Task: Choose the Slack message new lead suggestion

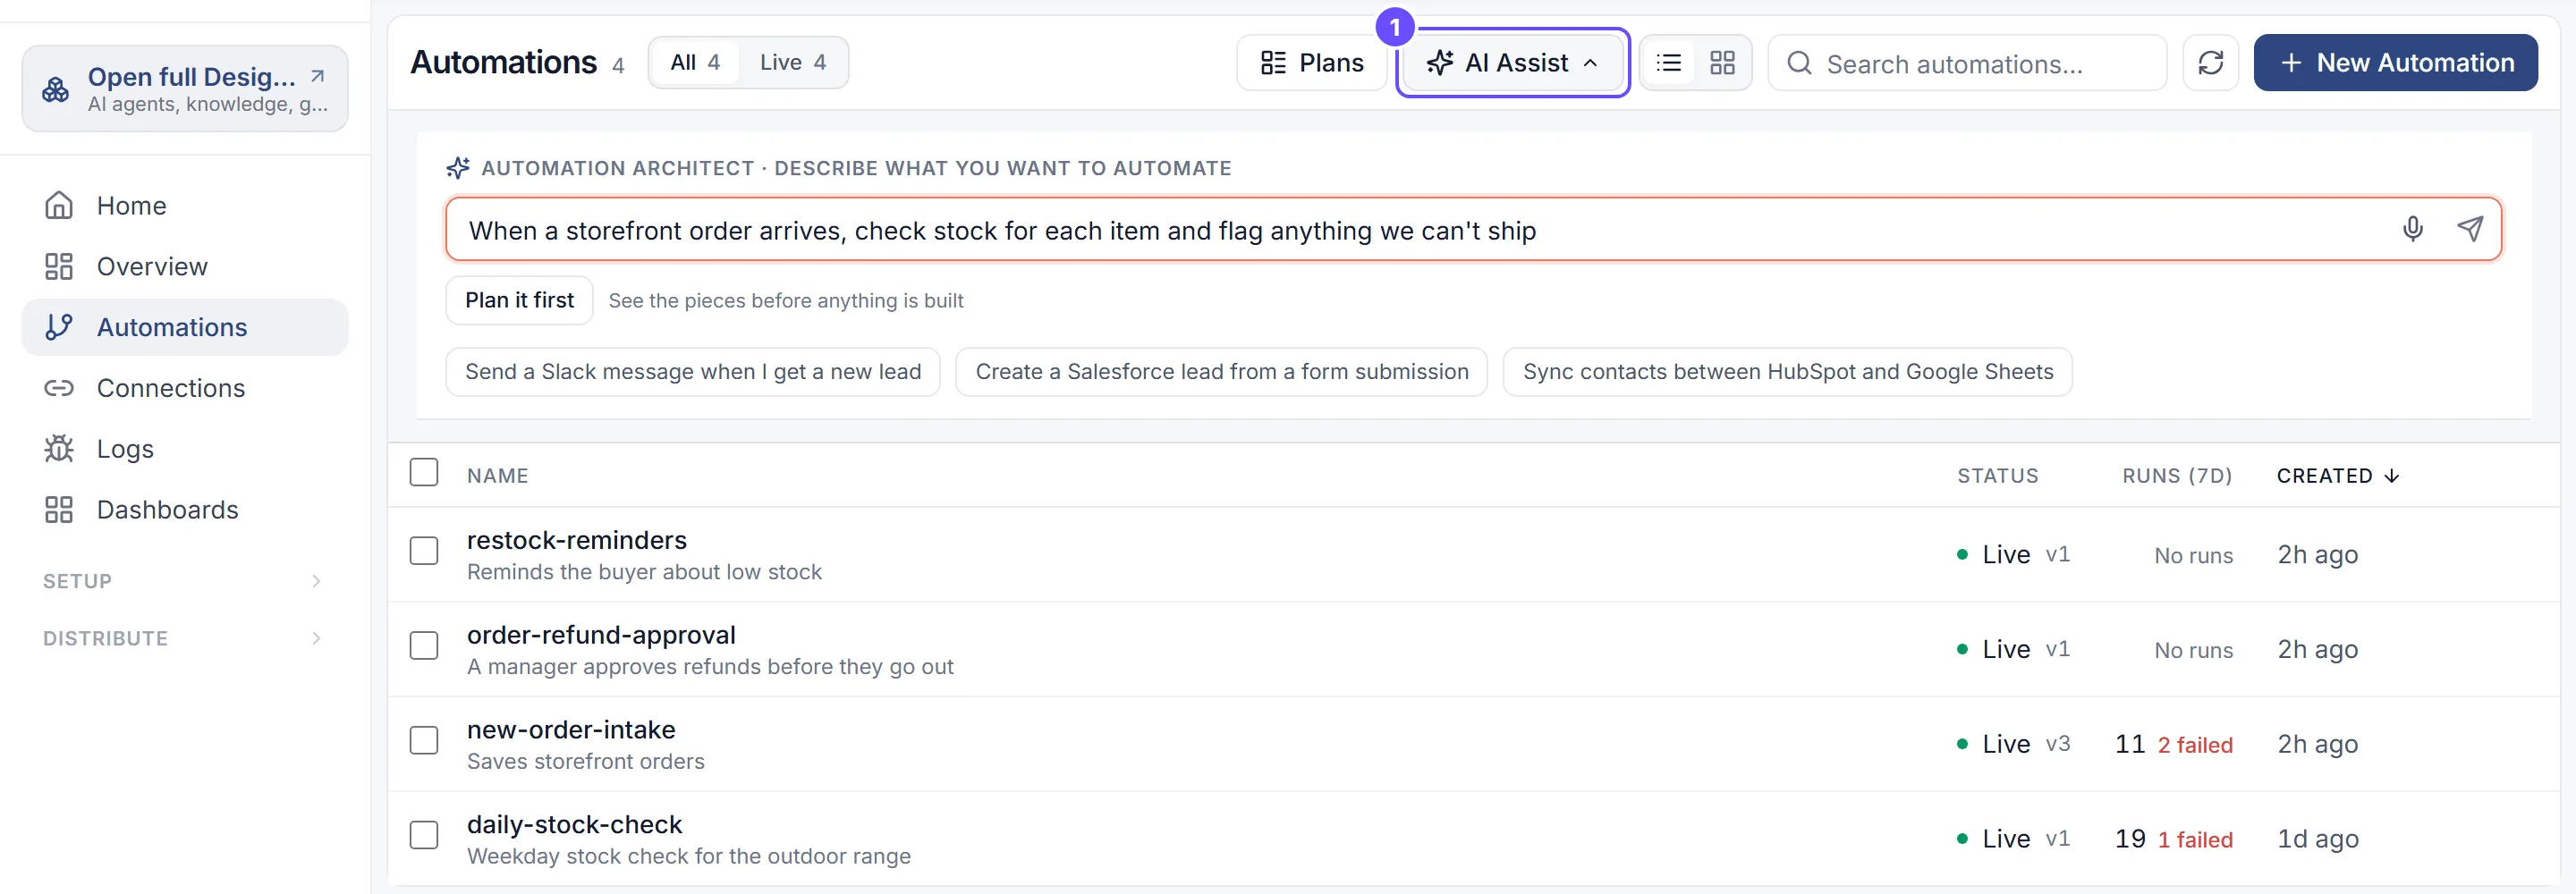Action: pyautogui.click(x=693, y=372)
